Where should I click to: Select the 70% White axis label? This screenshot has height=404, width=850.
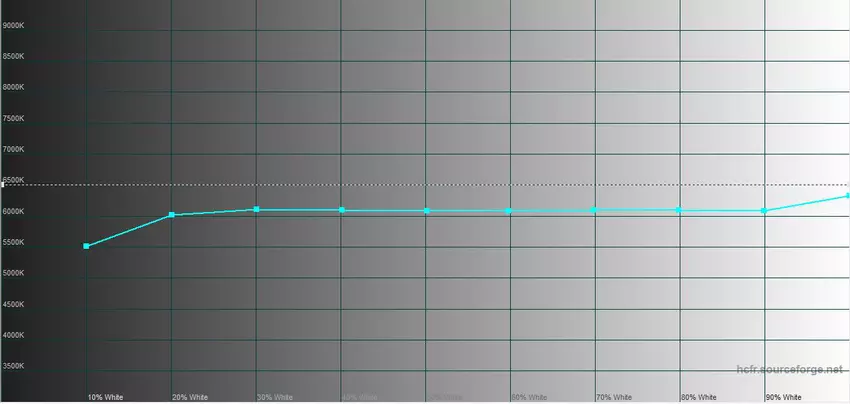click(x=614, y=397)
